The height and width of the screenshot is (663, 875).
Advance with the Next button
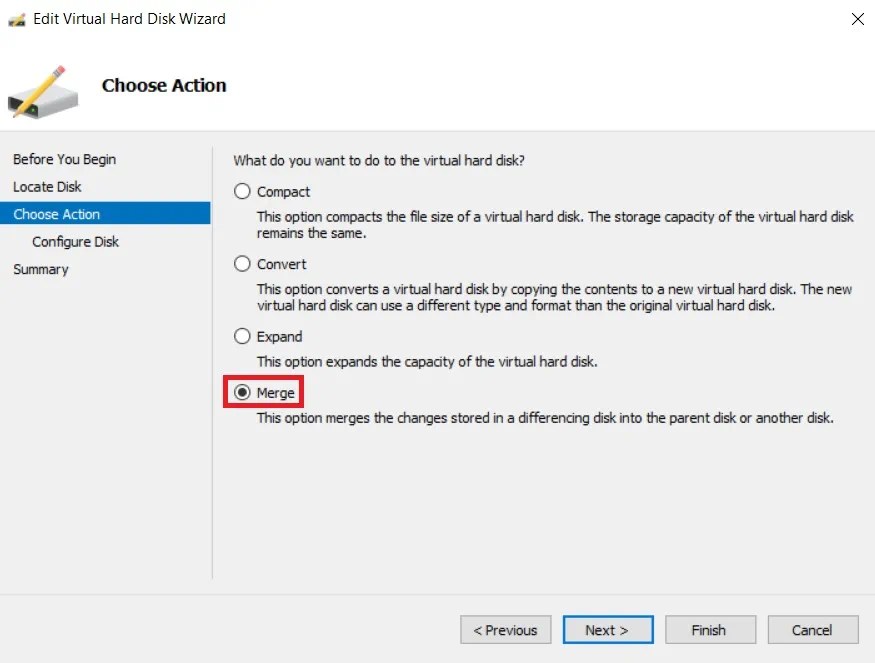pos(608,630)
